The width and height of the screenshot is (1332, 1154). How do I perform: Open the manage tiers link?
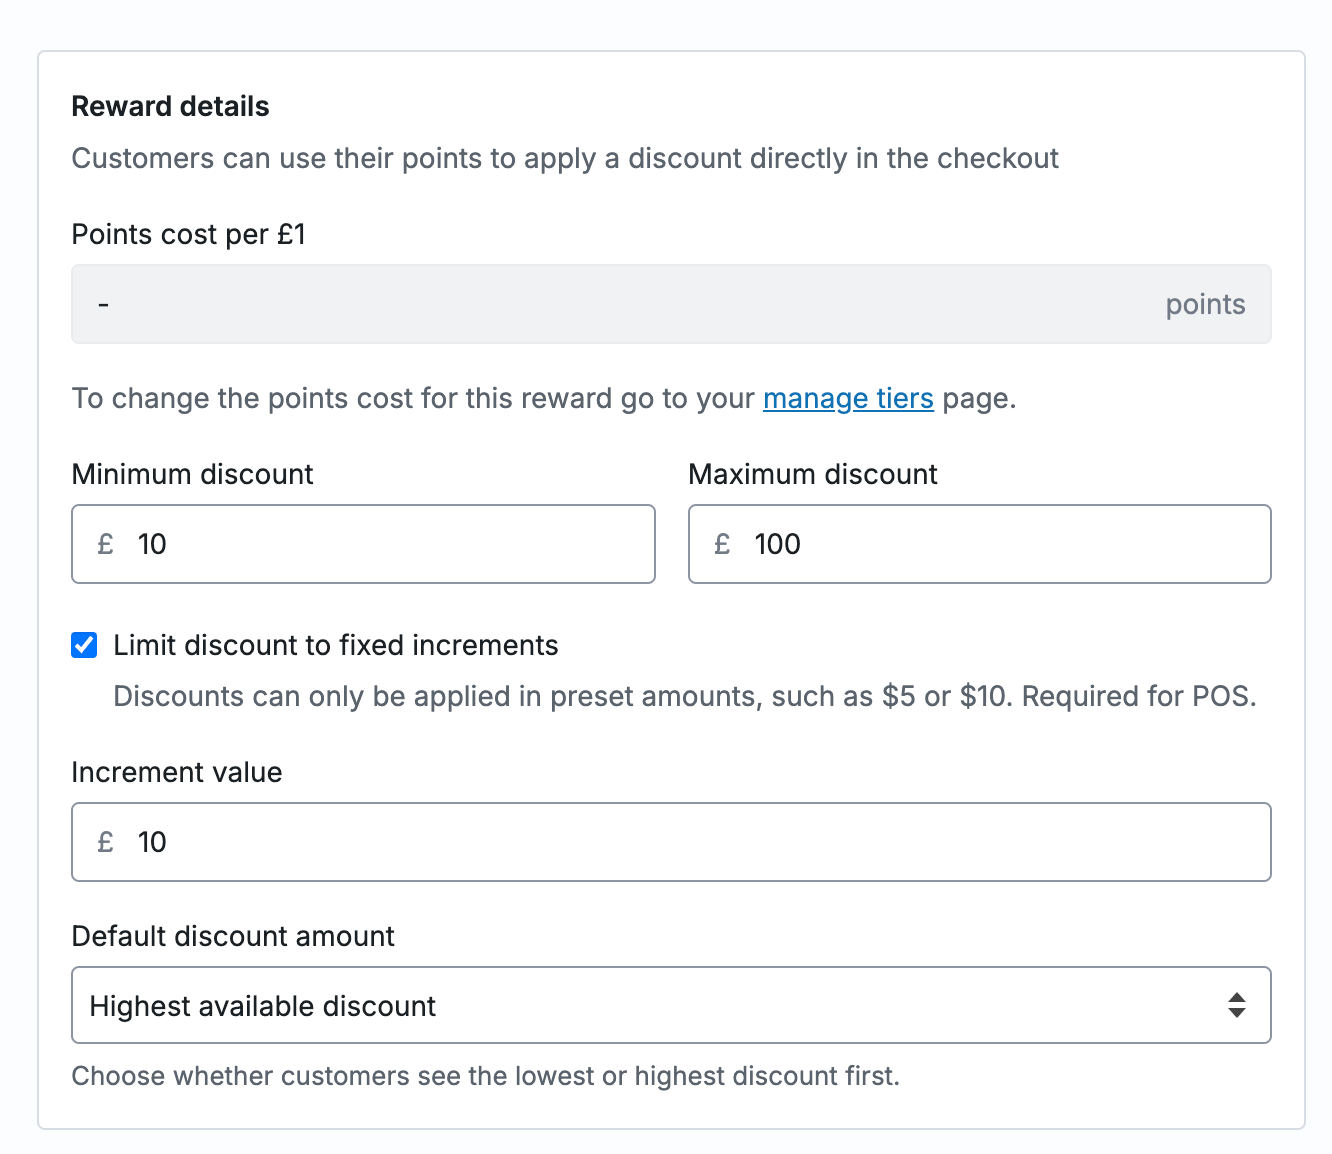(x=848, y=398)
